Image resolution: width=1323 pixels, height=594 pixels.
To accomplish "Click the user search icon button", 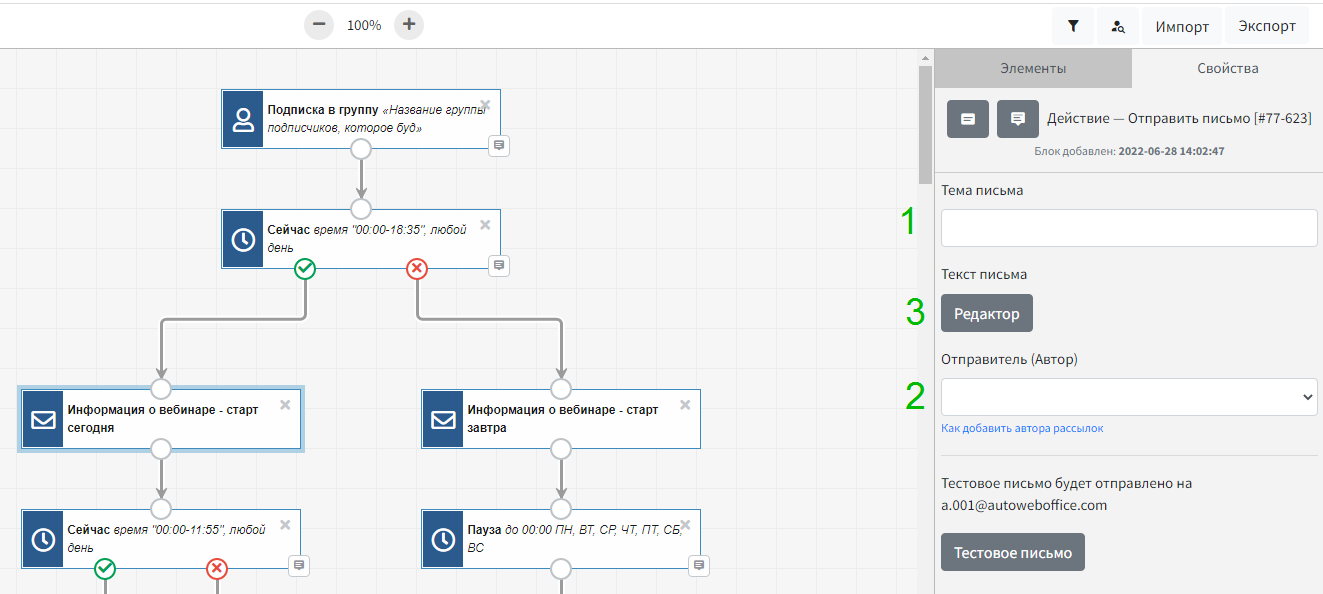I will point(1118,27).
